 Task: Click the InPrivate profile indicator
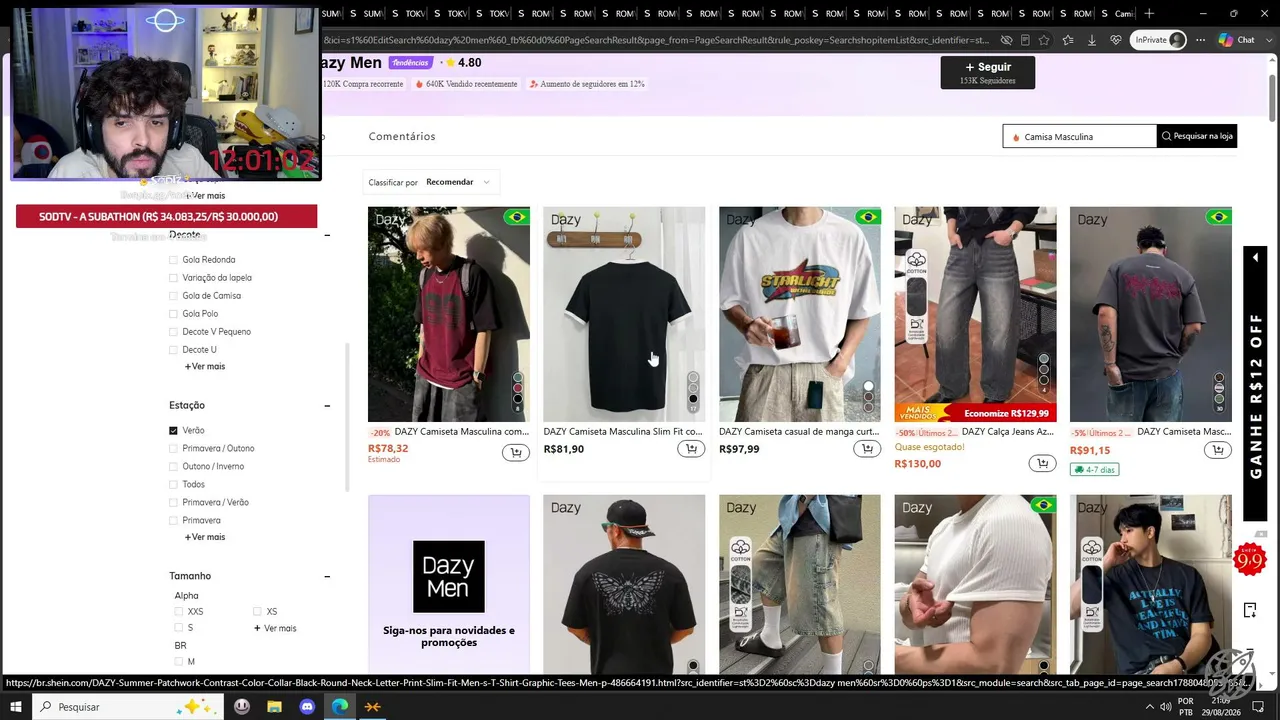[x=1158, y=40]
